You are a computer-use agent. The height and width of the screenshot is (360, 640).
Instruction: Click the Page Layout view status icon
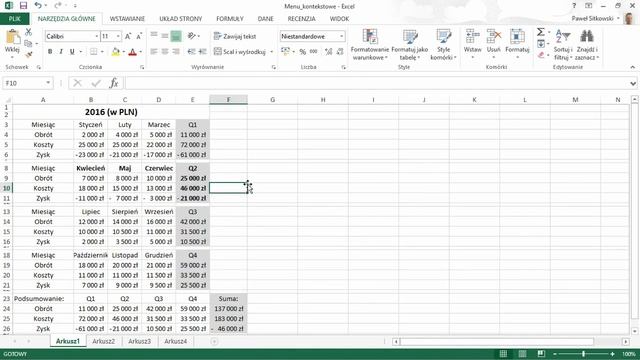point(522,354)
